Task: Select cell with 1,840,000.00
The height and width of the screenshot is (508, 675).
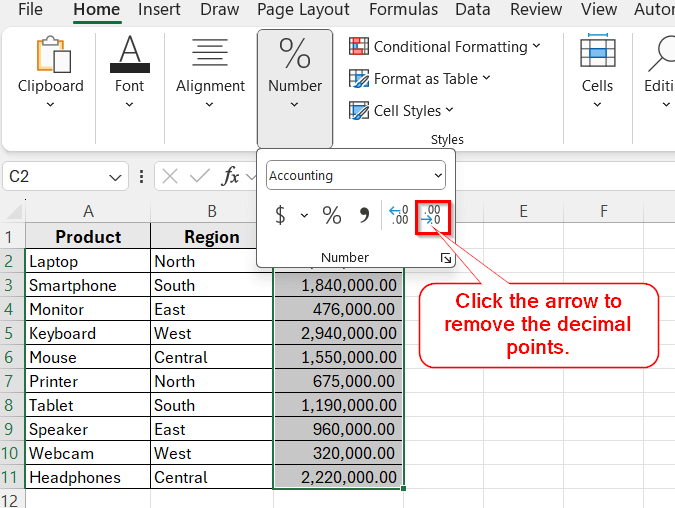Action: 338,285
